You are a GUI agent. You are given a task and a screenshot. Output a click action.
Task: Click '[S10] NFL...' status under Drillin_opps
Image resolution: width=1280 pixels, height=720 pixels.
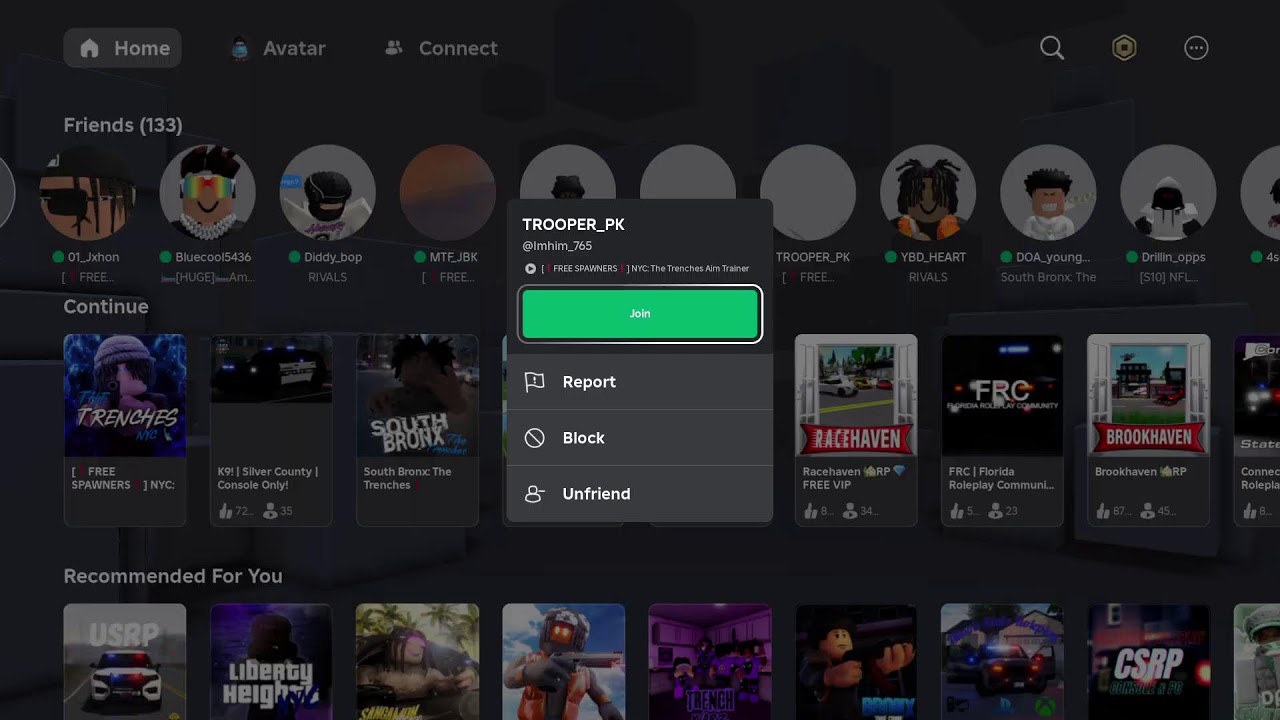click(1167, 277)
